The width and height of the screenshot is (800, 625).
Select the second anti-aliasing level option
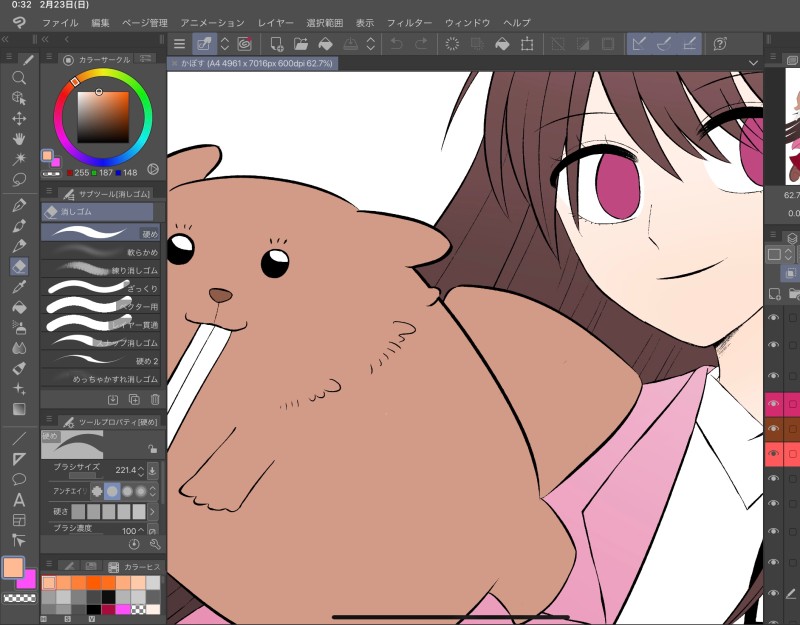pyautogui.click(x=112, y=491)
